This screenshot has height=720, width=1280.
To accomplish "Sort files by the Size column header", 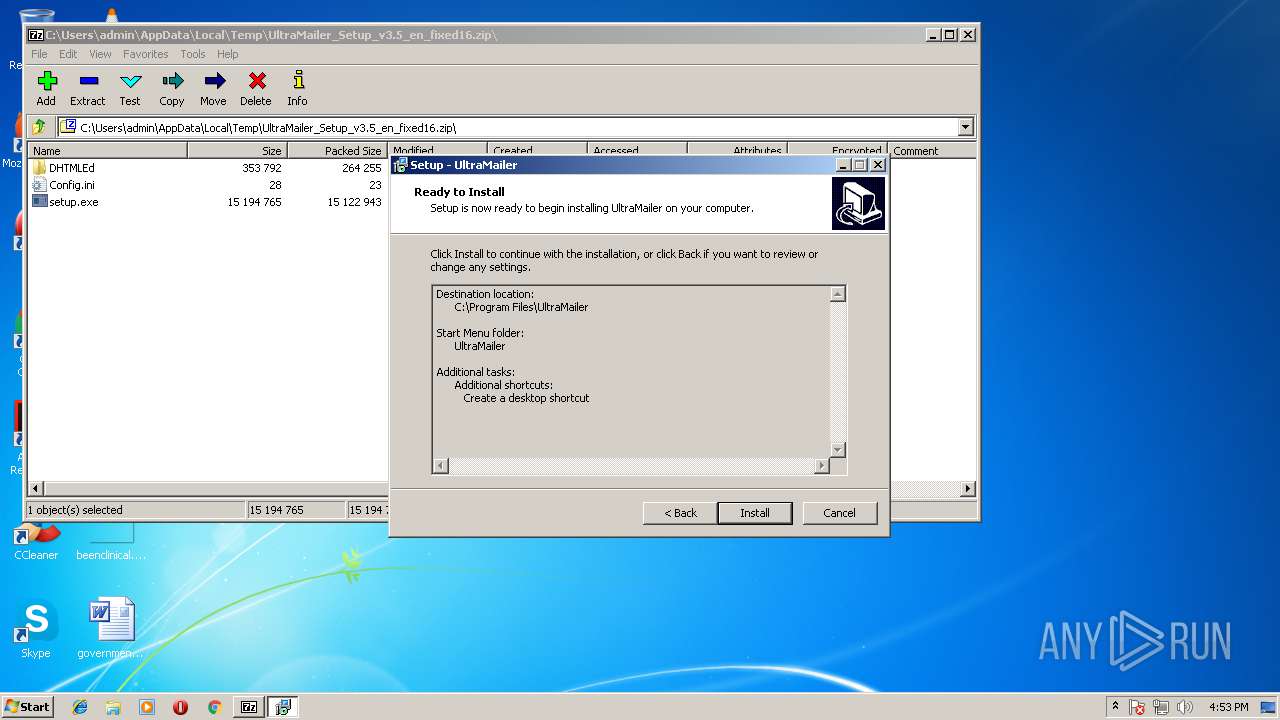I will coord(238,151).
